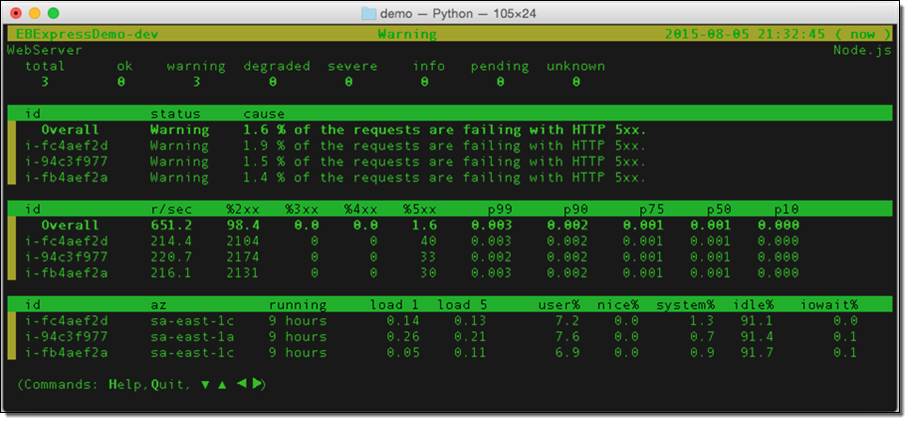Click the folder icon in title bar
The height and width of the screenshot is (423, 910).
pyautogui.click(x=368, y=14)
